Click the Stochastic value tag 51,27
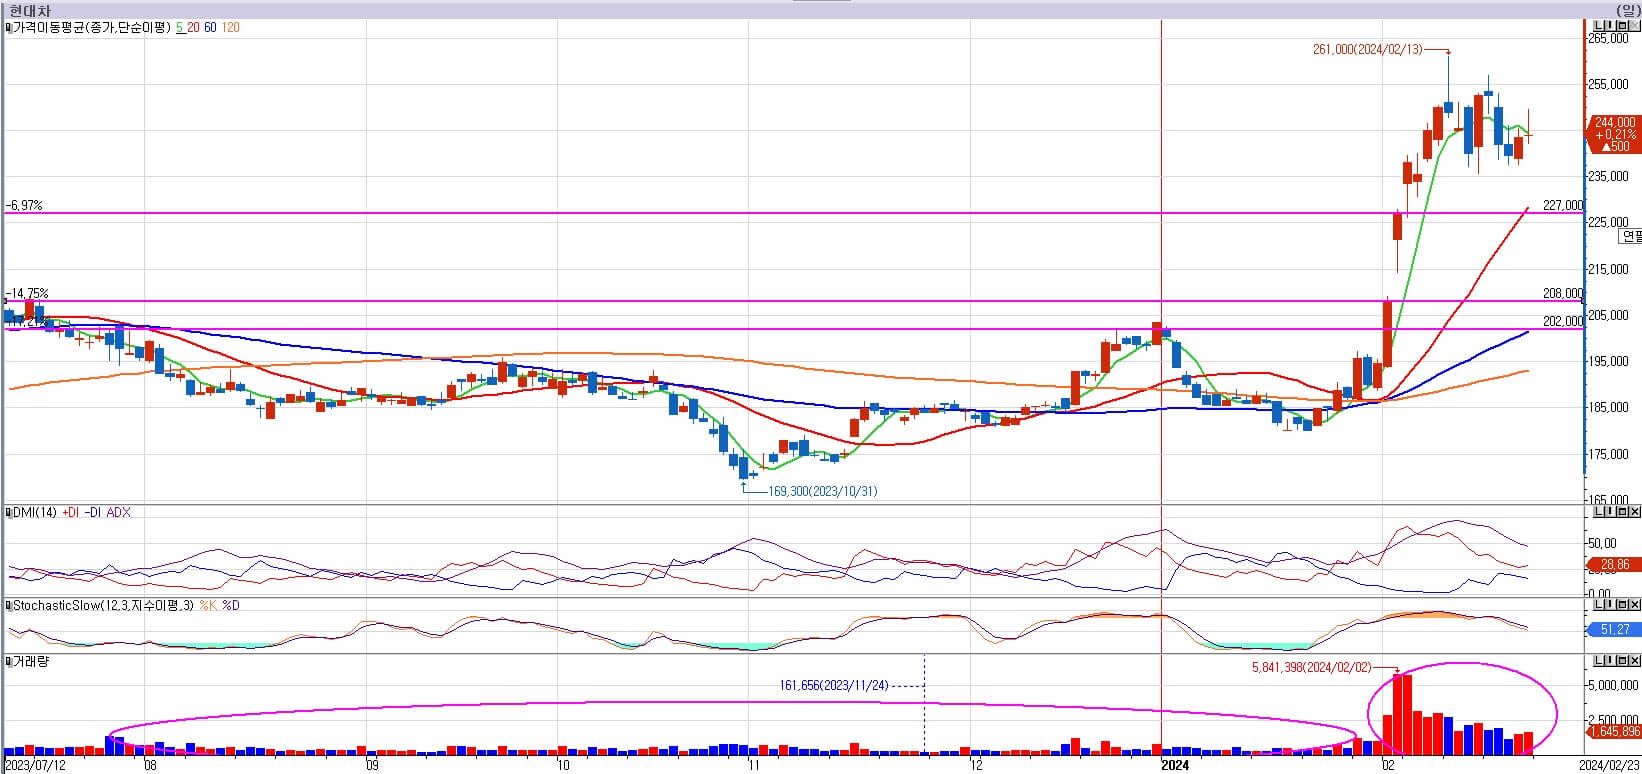This screenshot has width=1642, height=774. pos(1614,629)
